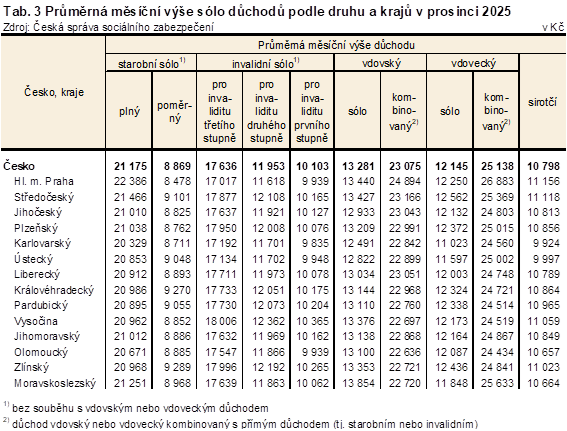Click footnote 1 about 'bez souběhu s vdovským'
Screen dimensions: 567x431
pyautogui.click(x=136, y=408)
